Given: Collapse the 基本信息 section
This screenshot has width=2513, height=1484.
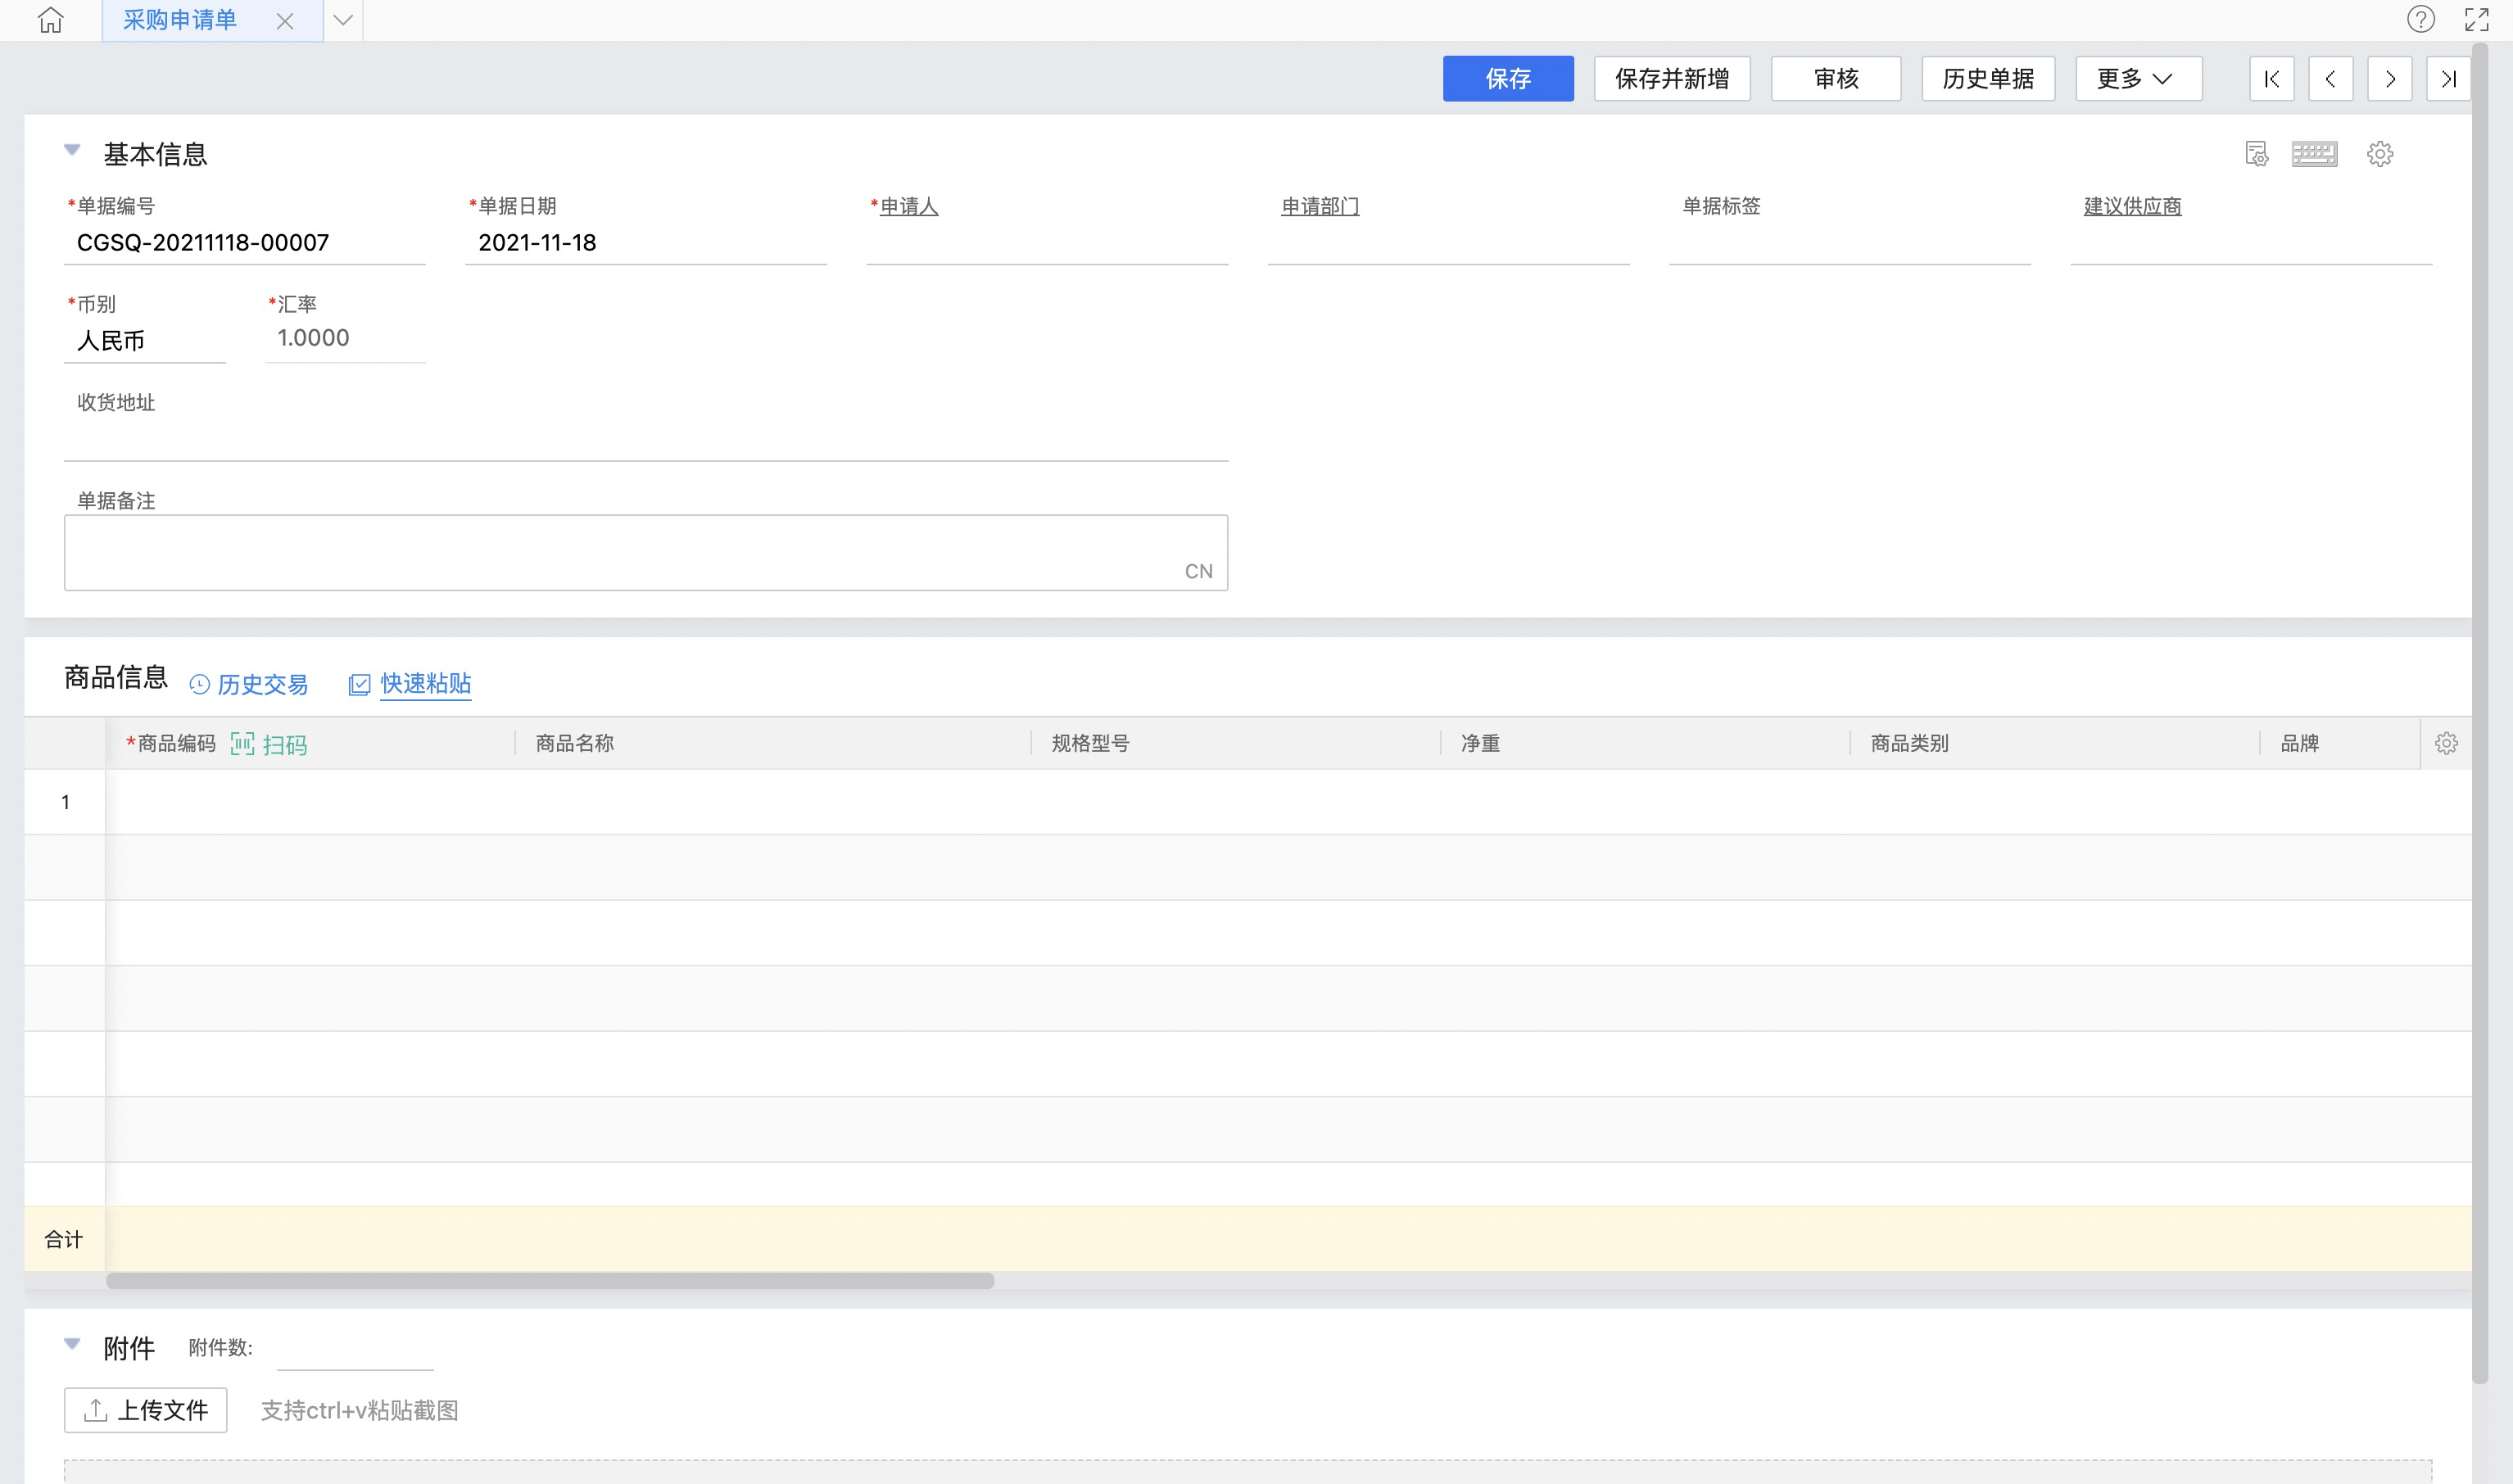Looking at the screenshot, I should (x=72, y=151).
